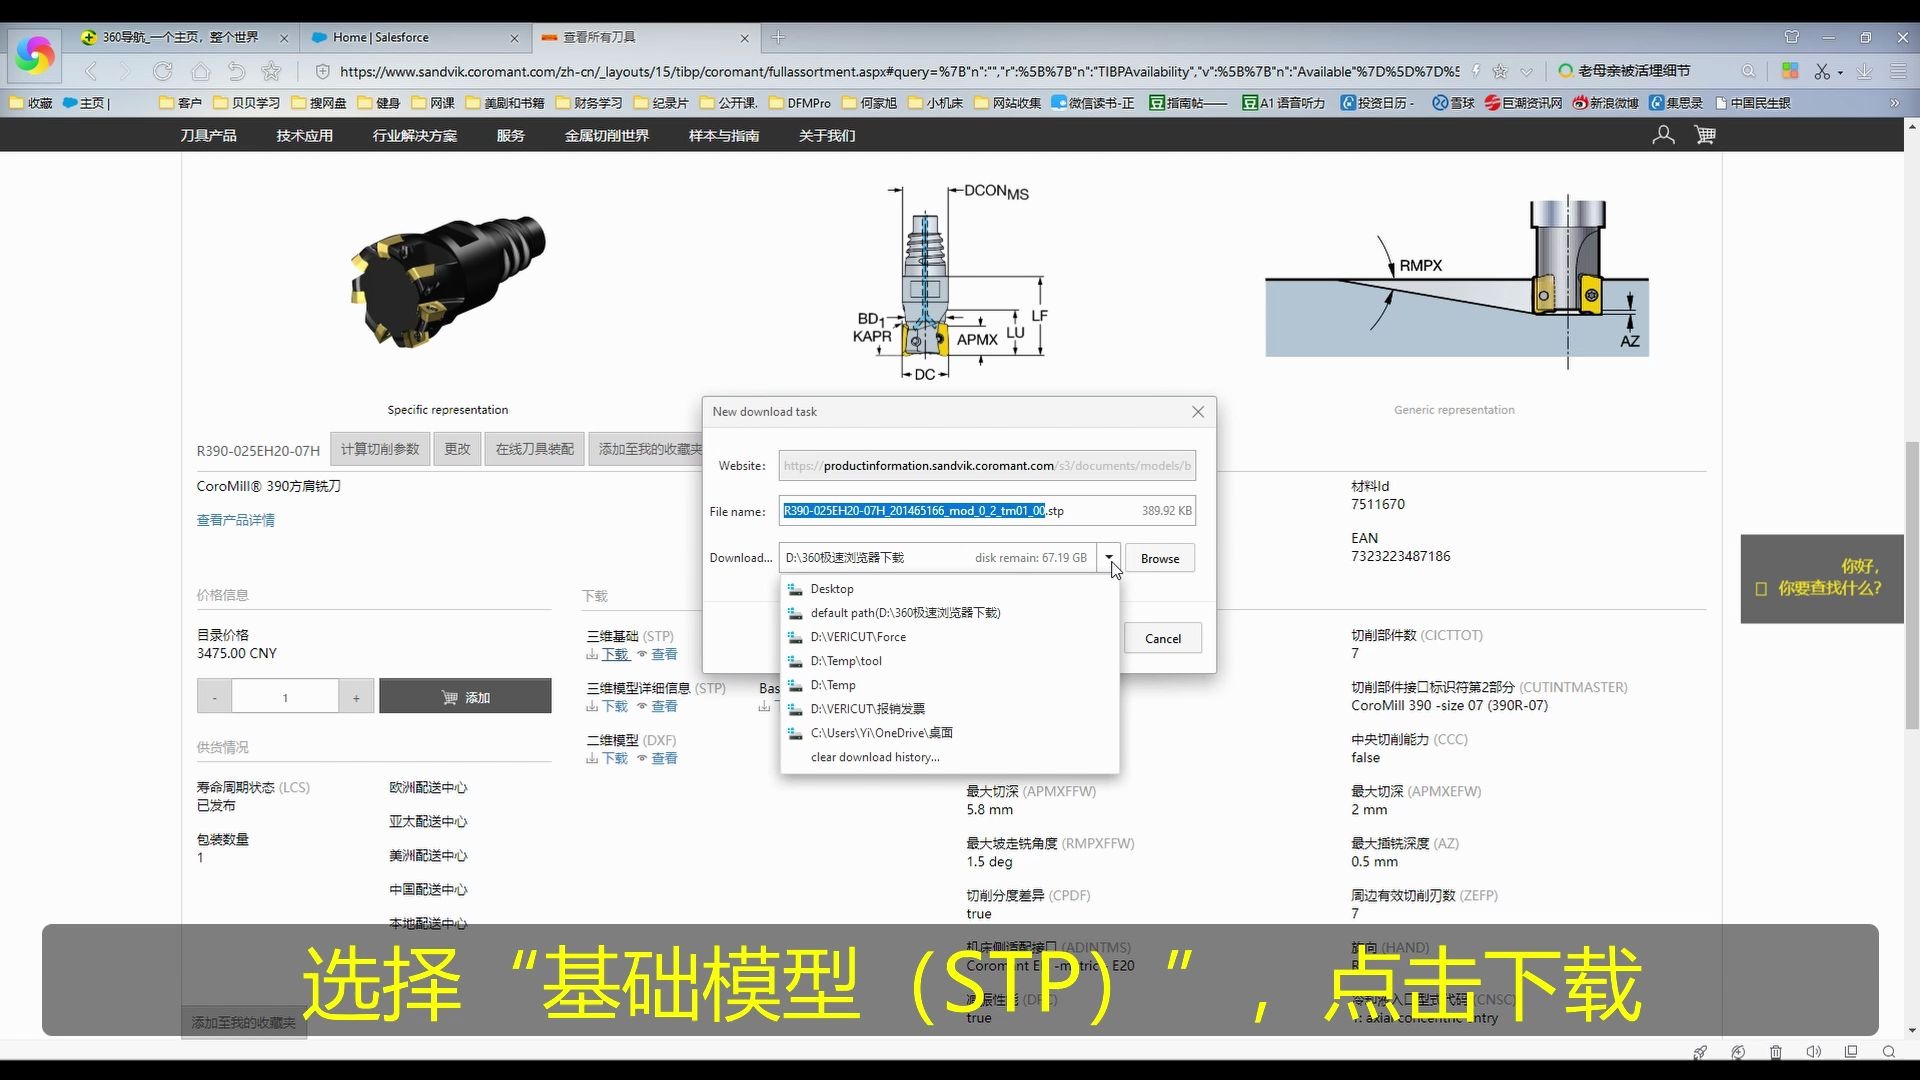This screenshot has height=1080, width=1920.
Task: Open 查看产品详情 link
Action: tap(236, 520)
